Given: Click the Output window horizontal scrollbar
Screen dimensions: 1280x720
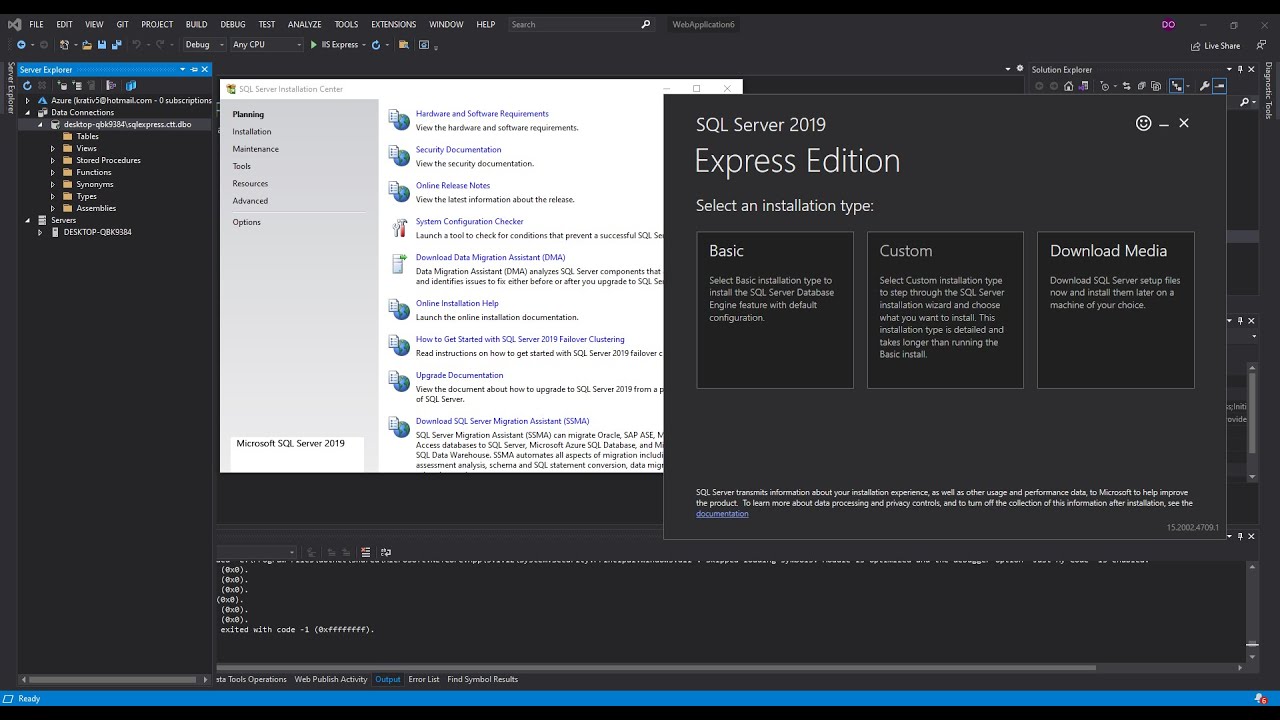Looking at the screenshot, I should 657,667.
